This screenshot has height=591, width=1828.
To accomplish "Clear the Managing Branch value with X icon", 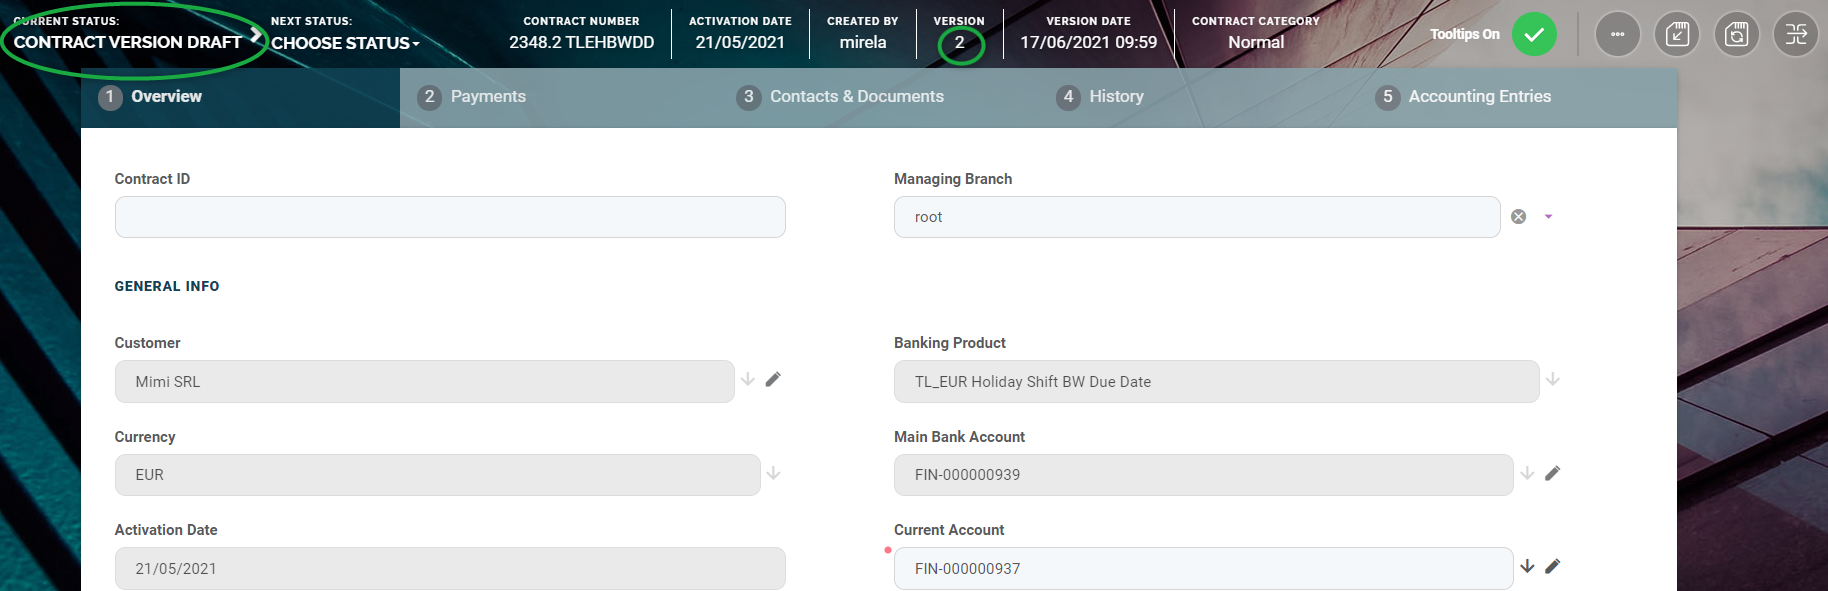I will pos(1518,217).
